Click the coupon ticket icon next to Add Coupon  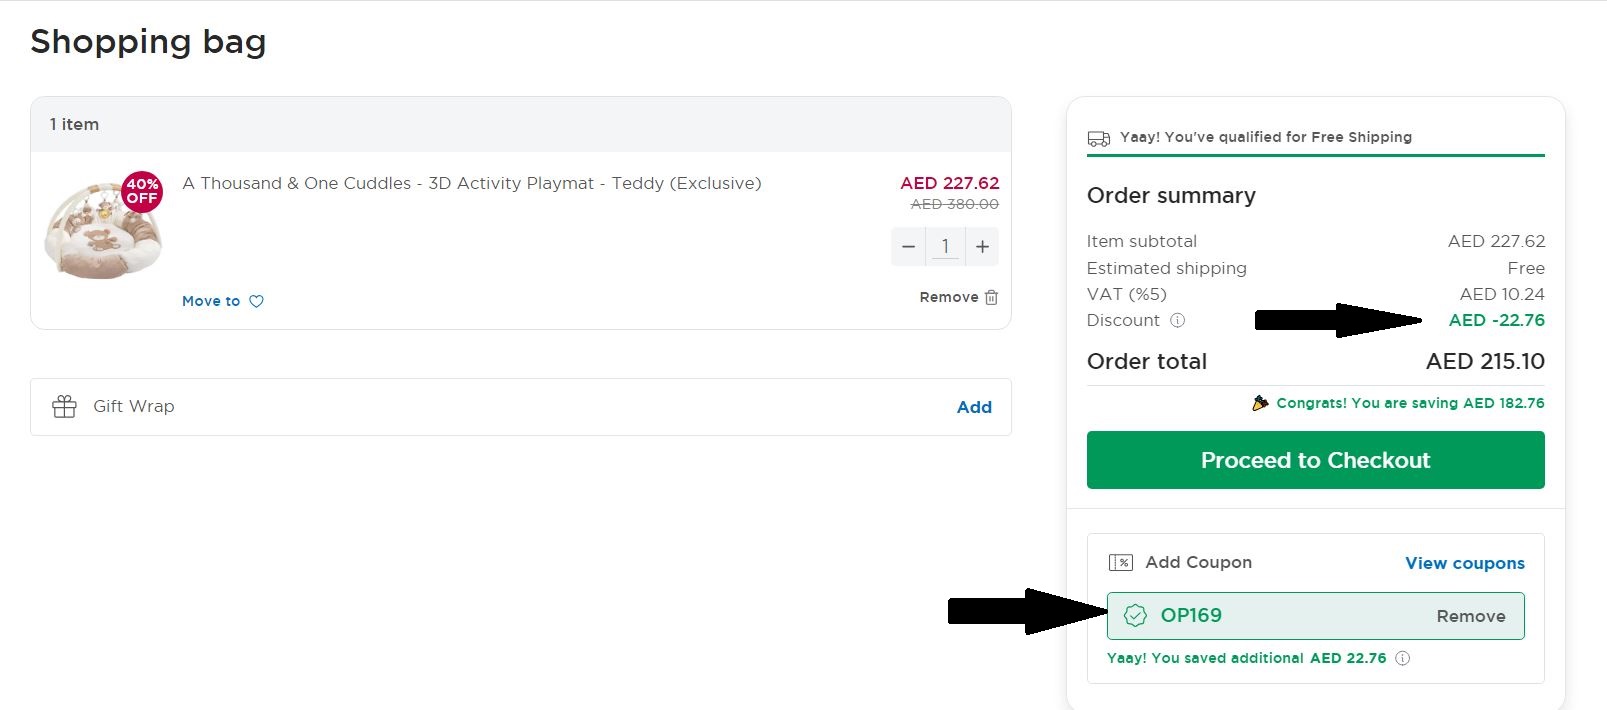click(x=1122, y=561)
